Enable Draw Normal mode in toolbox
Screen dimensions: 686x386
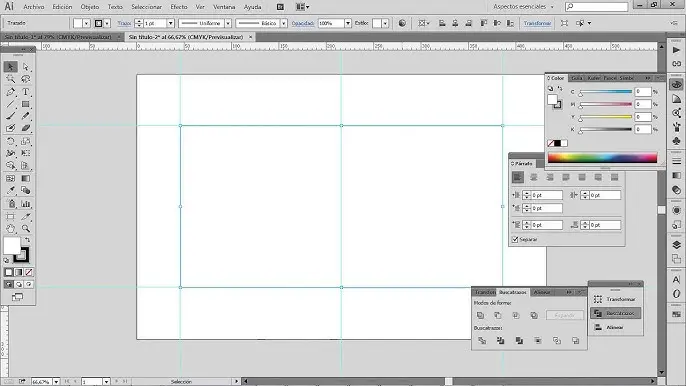coord(8,284)
